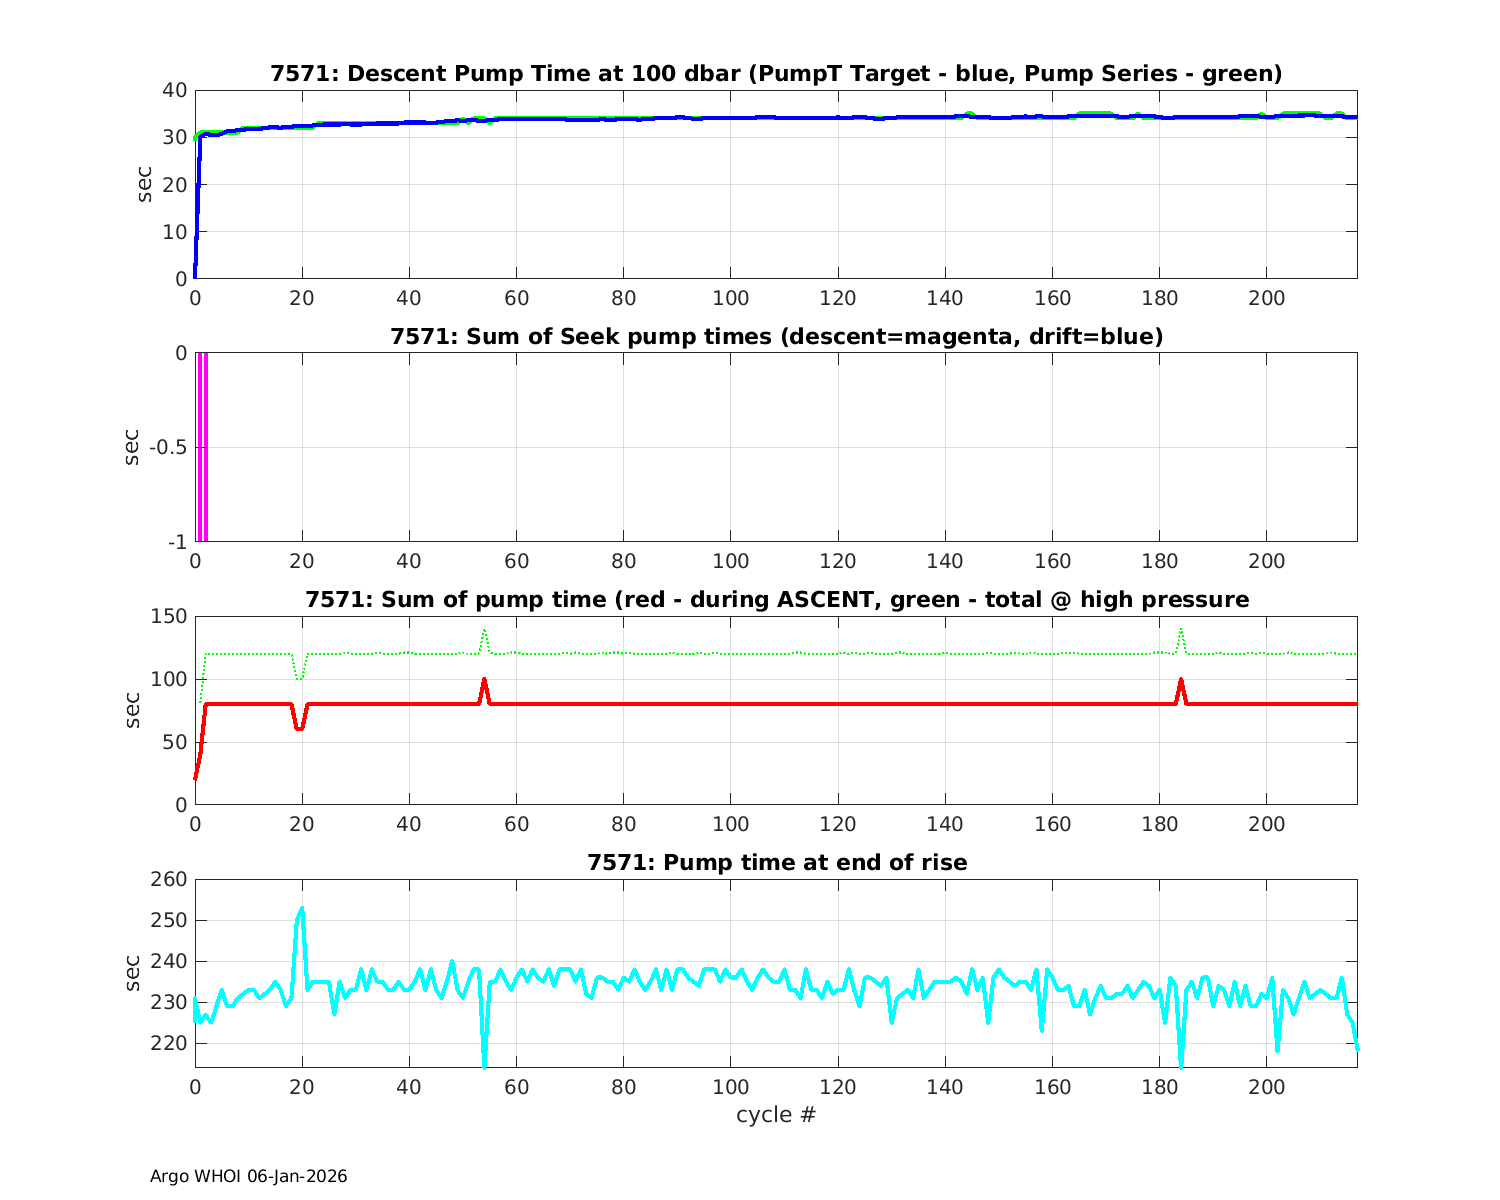Click the Descent Pump Time plot title

(776, 73)
